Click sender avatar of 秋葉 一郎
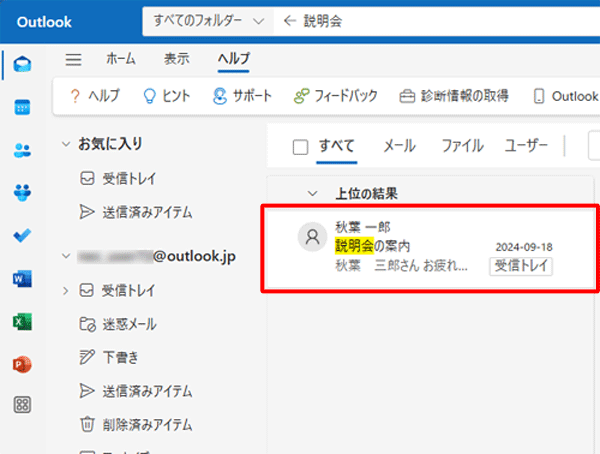The image size is (600, 454). pyautogui.click(x=312, y=237)
